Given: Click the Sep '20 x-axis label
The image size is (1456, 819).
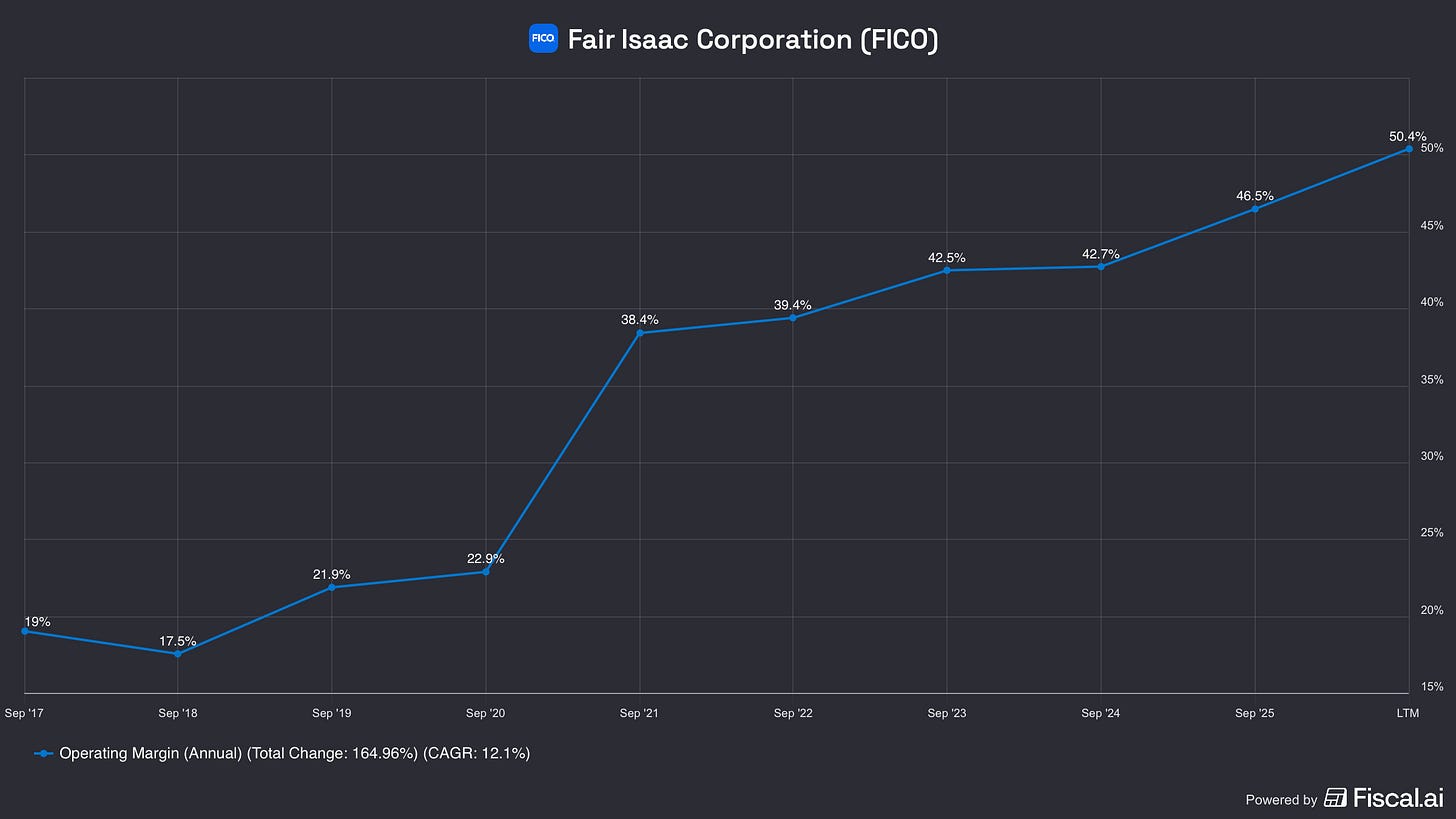Looking at the screenshot, I should [486, 713].
